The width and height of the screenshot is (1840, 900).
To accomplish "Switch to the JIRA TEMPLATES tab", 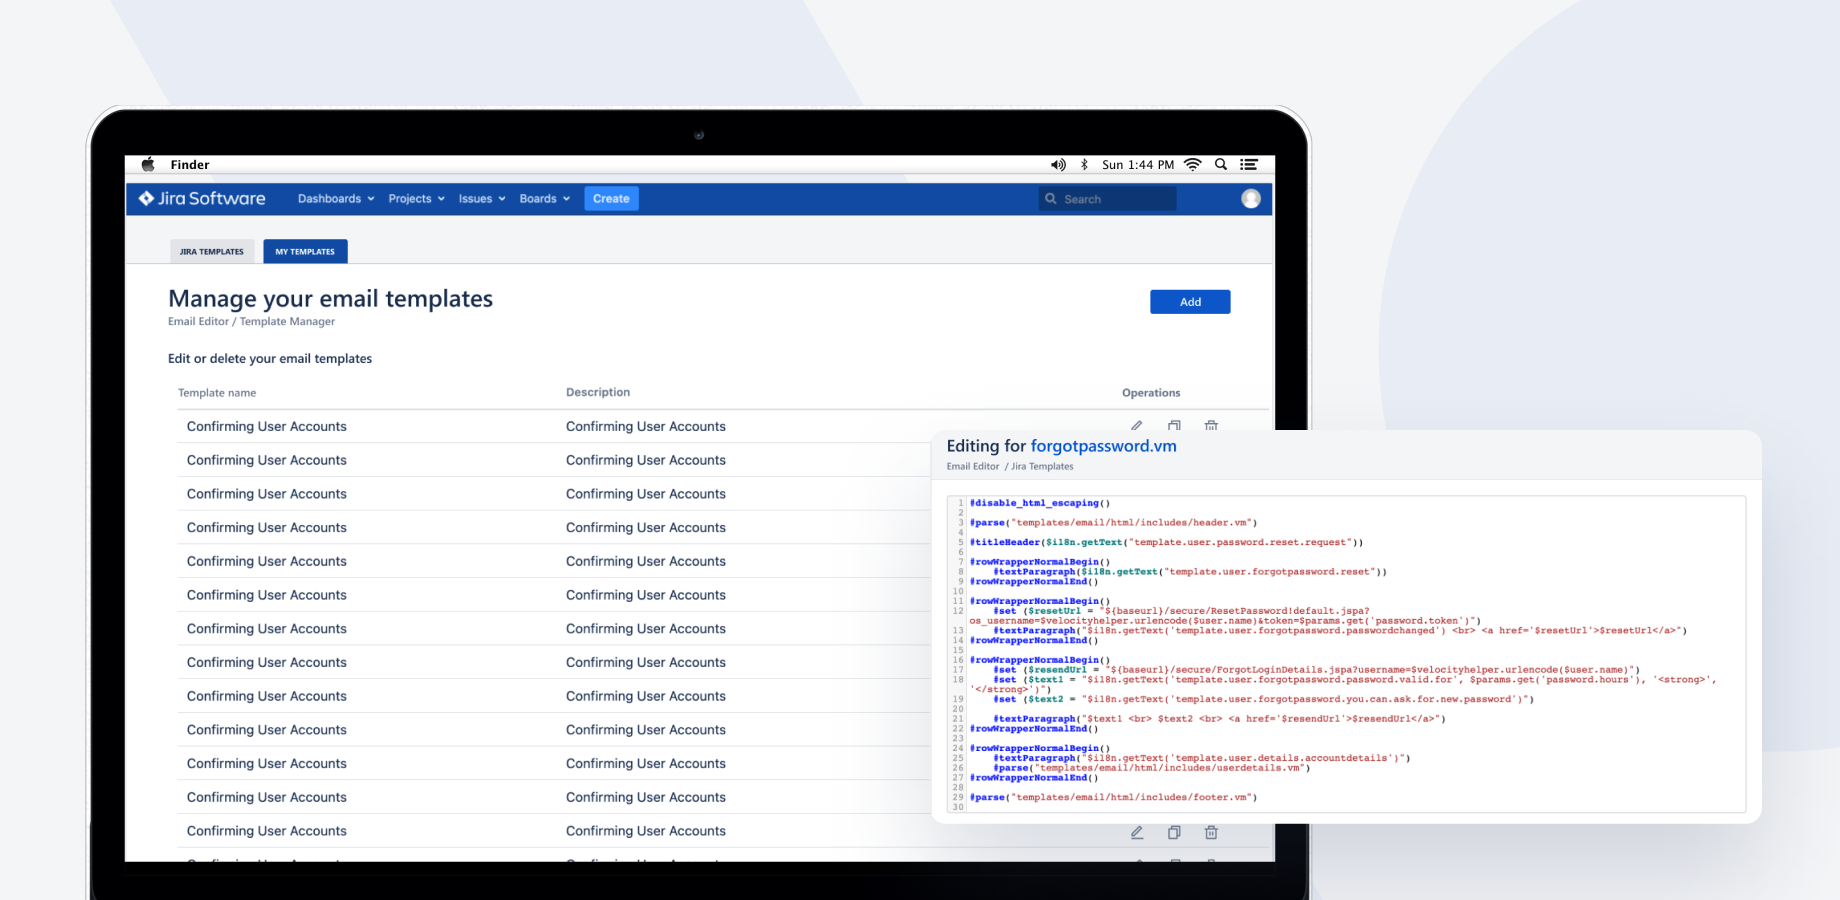I will click(x=211, y=251).
